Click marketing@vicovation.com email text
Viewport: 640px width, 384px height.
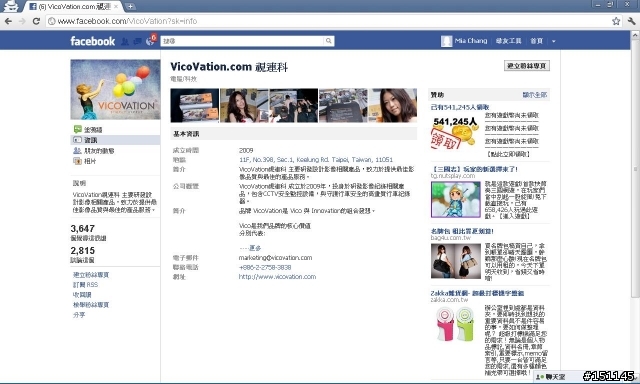275,257
